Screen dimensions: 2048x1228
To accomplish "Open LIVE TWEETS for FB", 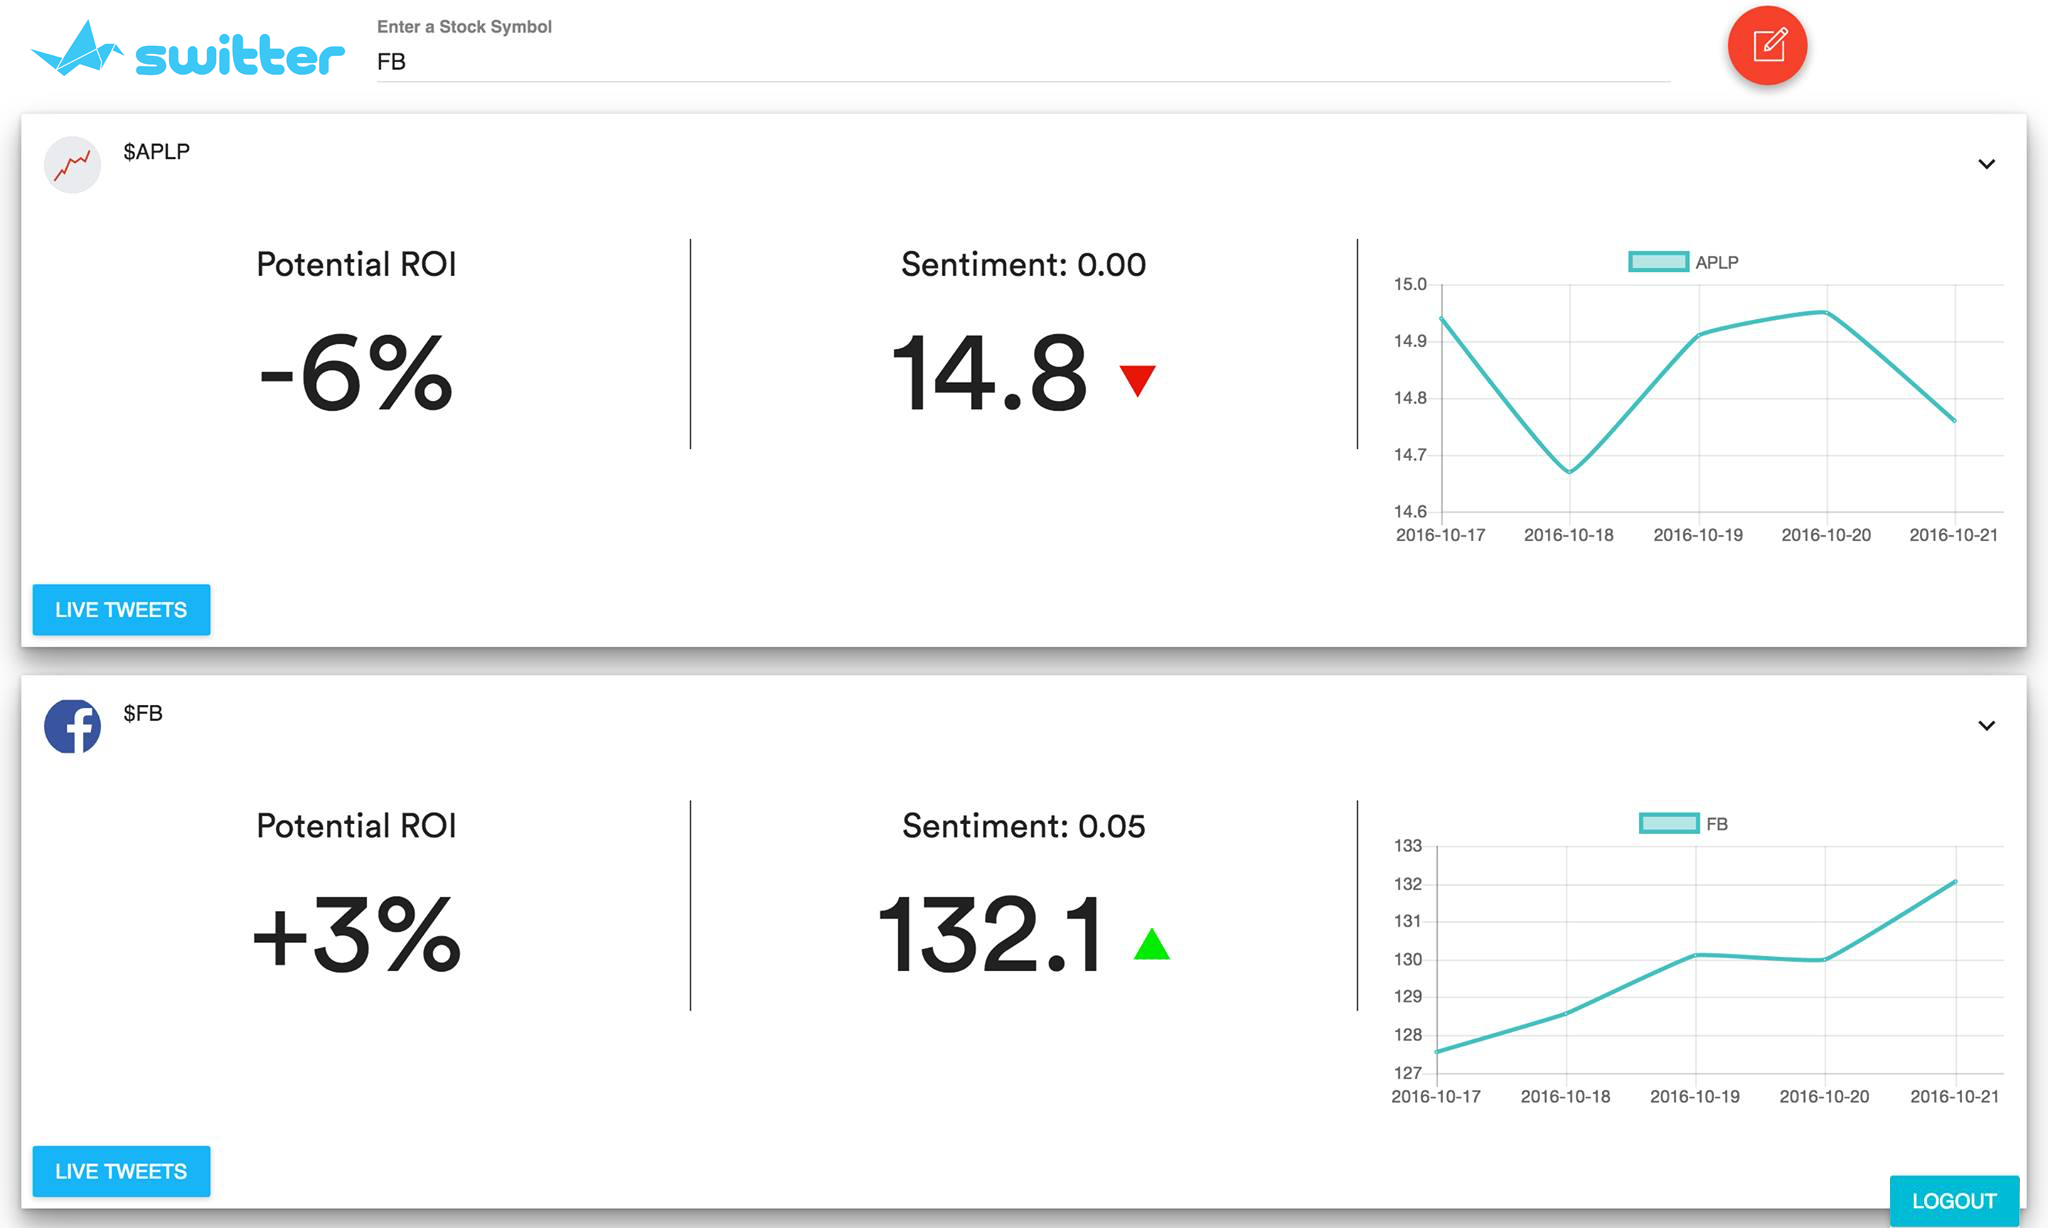I will [121, 1171].
